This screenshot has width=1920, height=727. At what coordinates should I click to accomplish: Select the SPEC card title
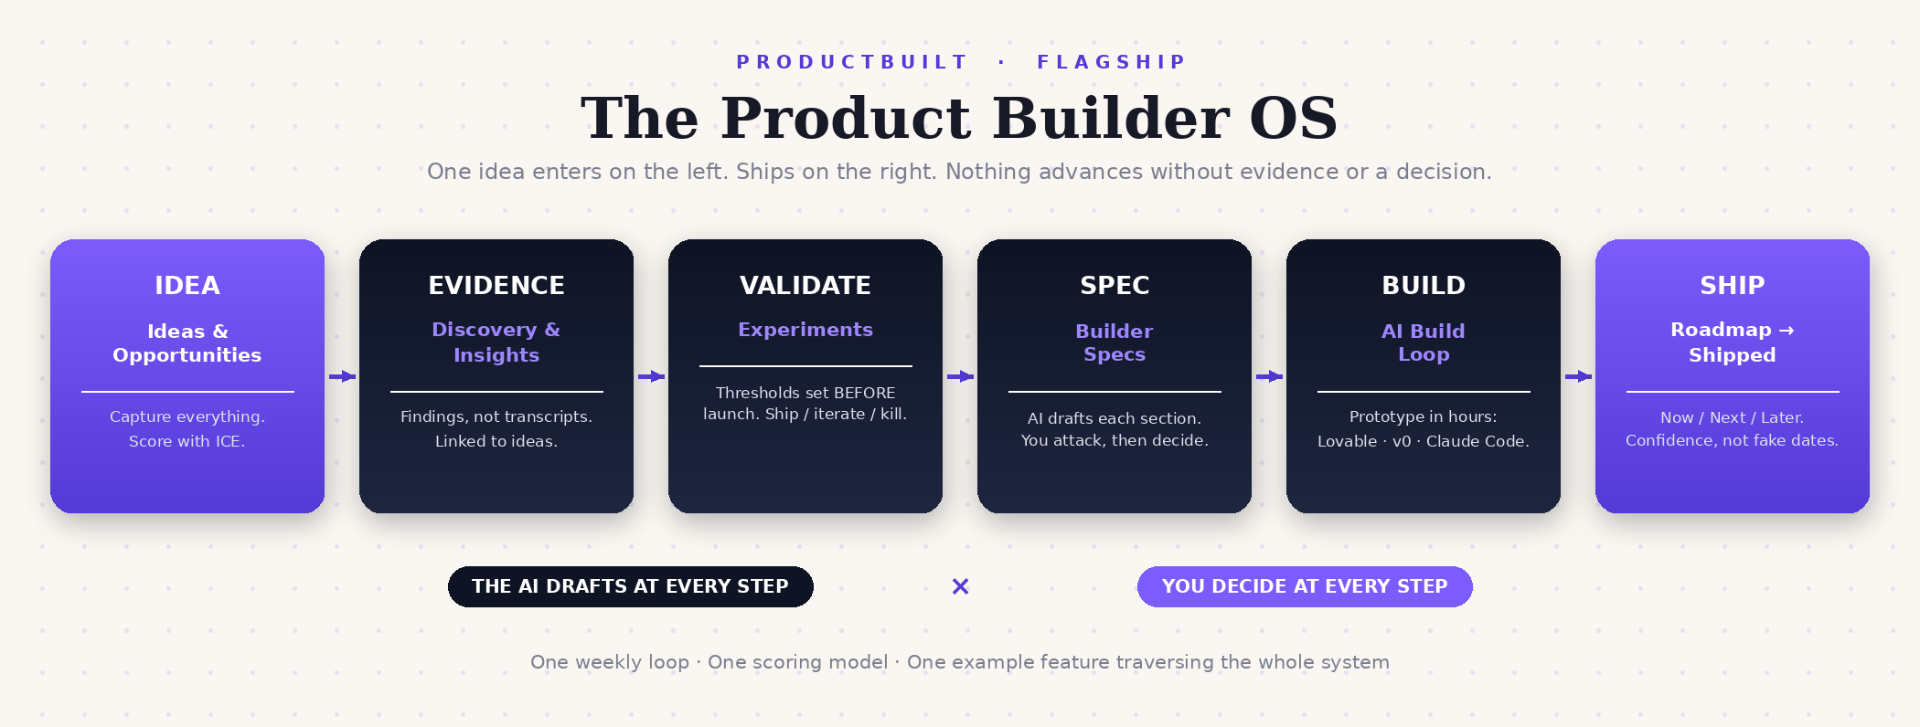1114,285
